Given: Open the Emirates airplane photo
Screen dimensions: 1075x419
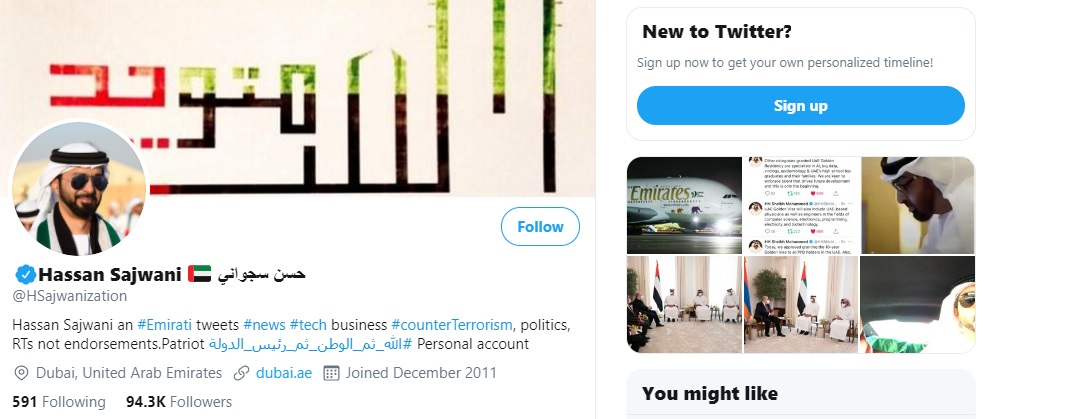Looking at the screenshot, I should click(x=684, y=204).
